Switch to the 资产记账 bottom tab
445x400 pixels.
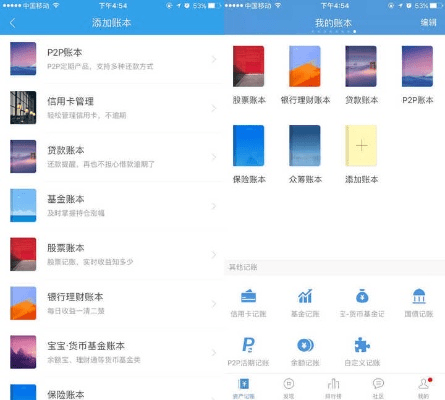244,388
